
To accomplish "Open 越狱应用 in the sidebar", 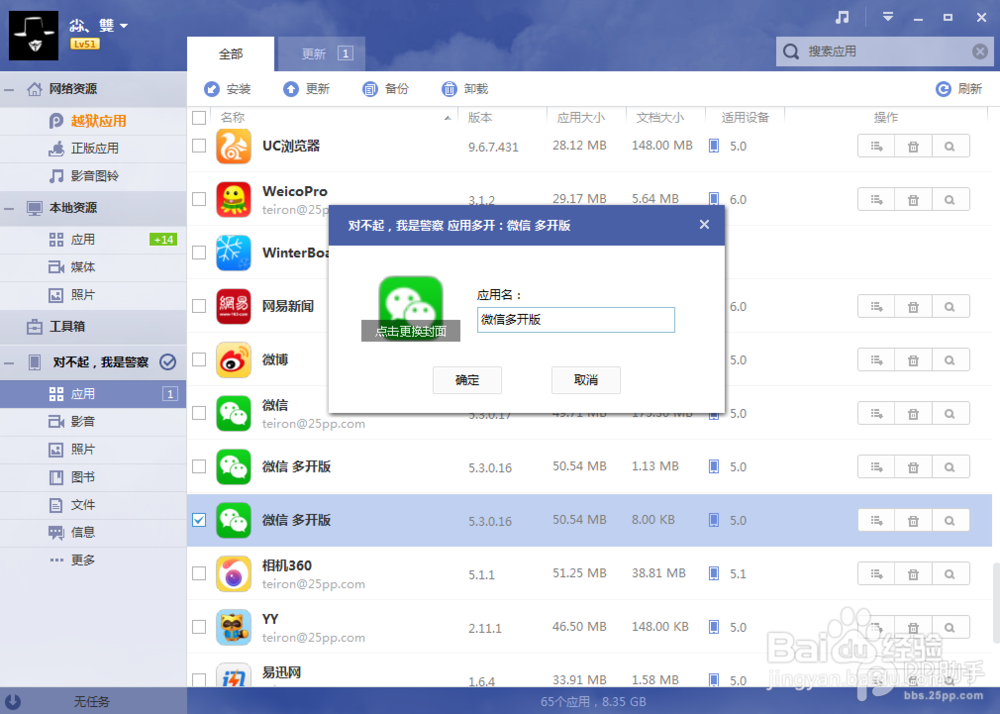I will point(99,120).
